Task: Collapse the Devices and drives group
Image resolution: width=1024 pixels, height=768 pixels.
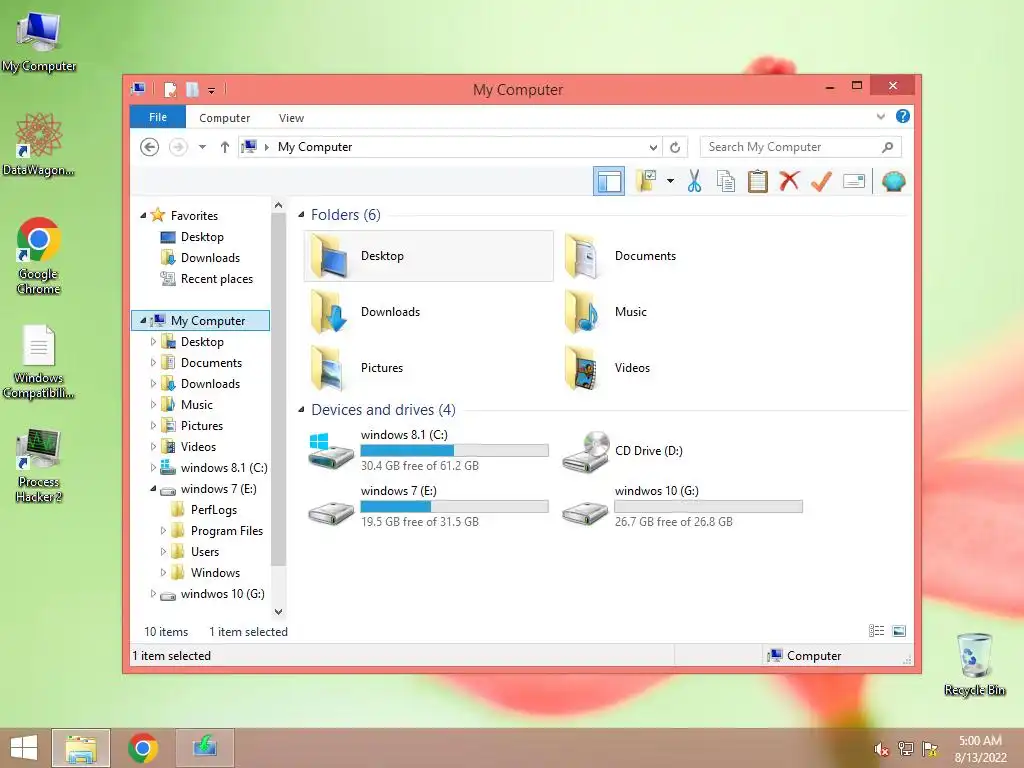Action: [x=301, y=409]
